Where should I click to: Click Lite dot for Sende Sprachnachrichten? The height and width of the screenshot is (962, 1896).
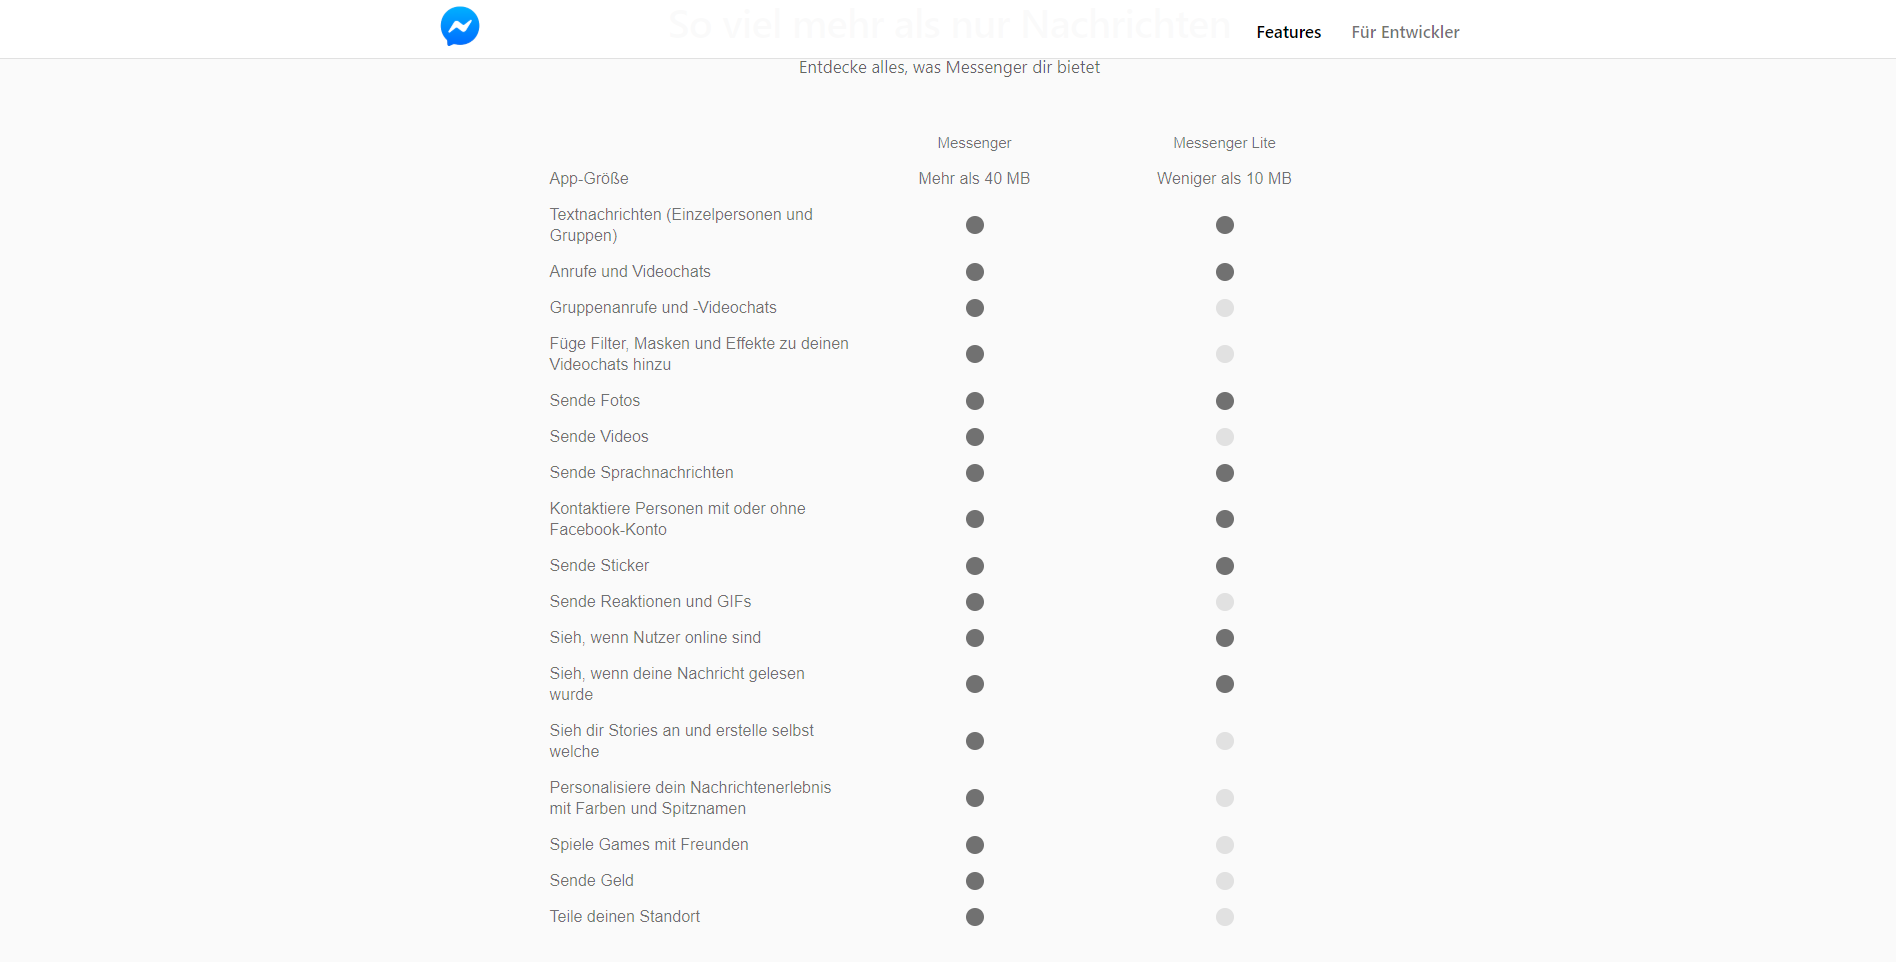(x=1225, y=473)
